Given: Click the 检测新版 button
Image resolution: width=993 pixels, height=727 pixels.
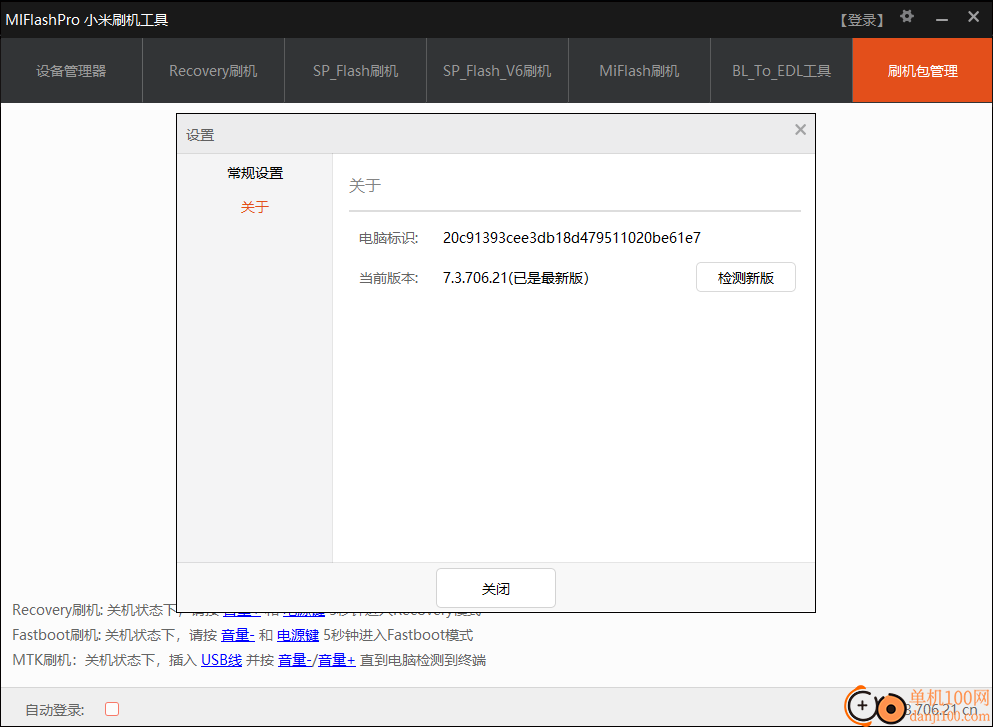Looking at the screenshot, I should (x=745, y=277).
